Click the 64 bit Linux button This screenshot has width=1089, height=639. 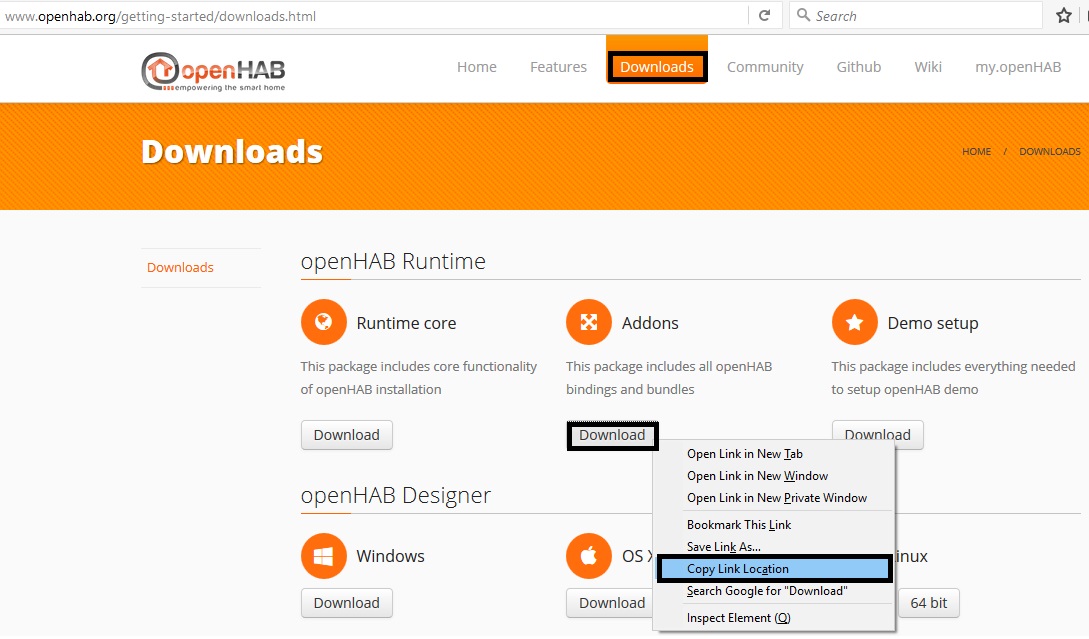point(929,603)
